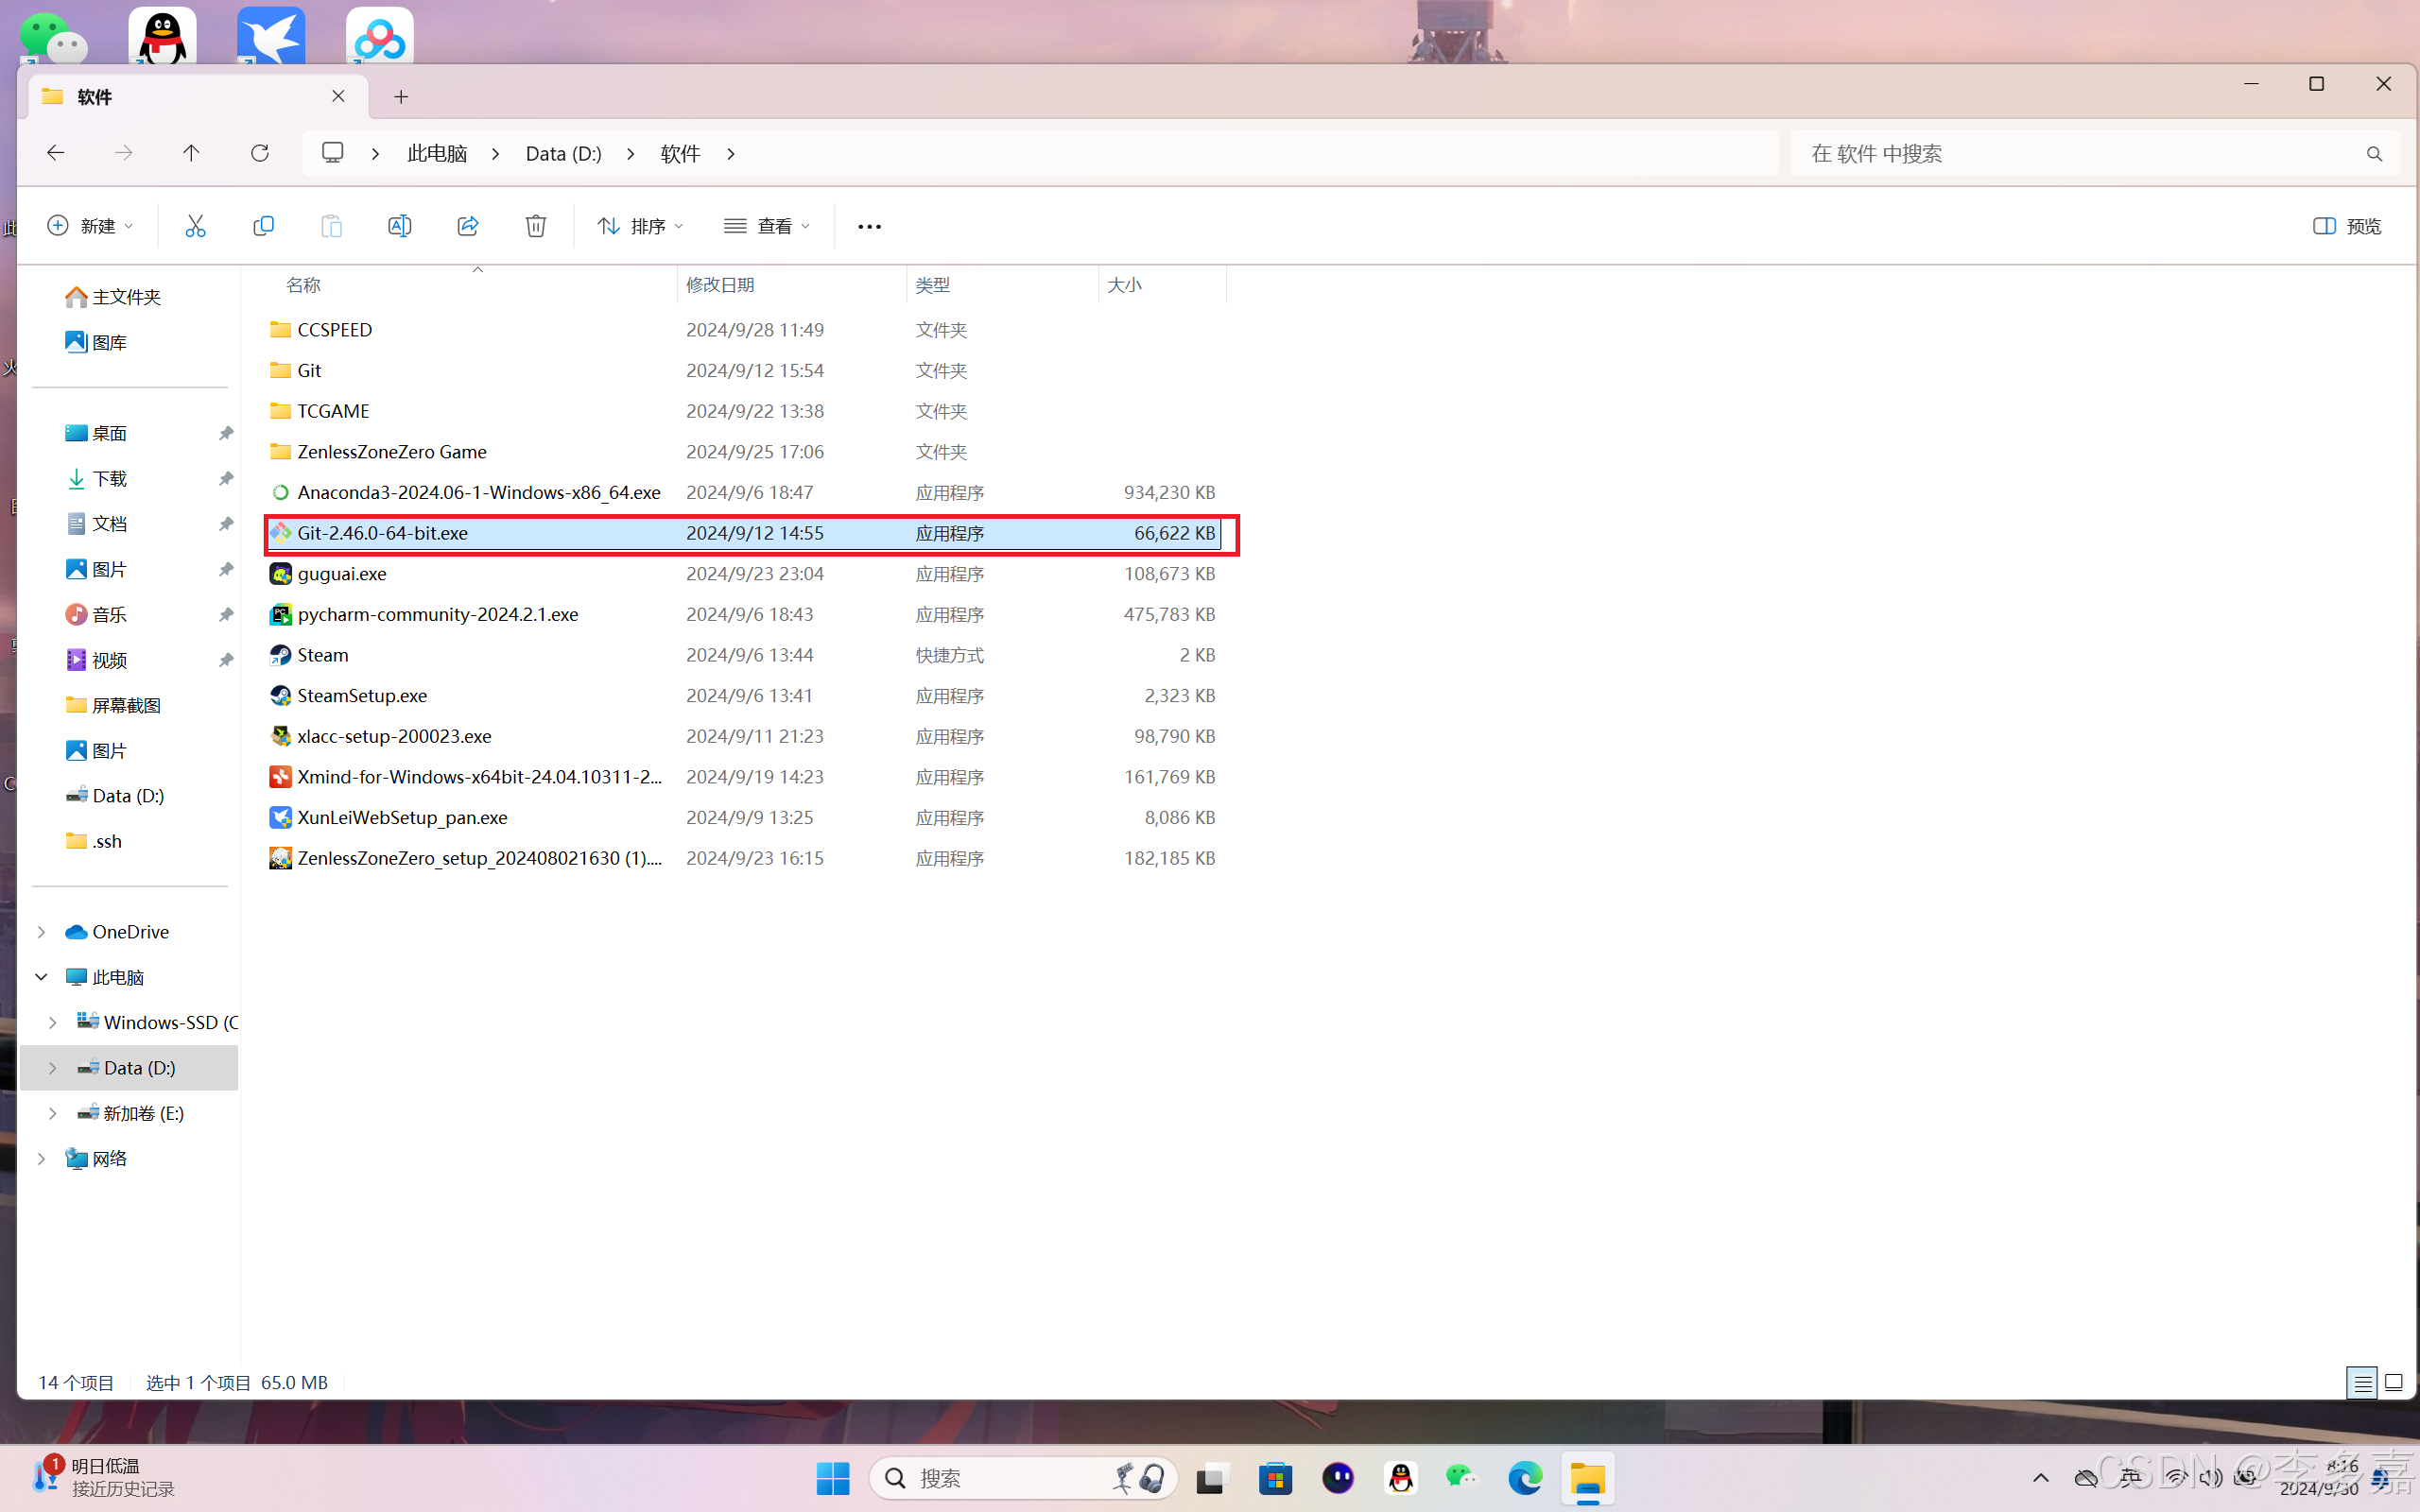The image size is (2420, 1512).
Task: Open the See more ellipsis menu
Action: [x=869, y=227]
